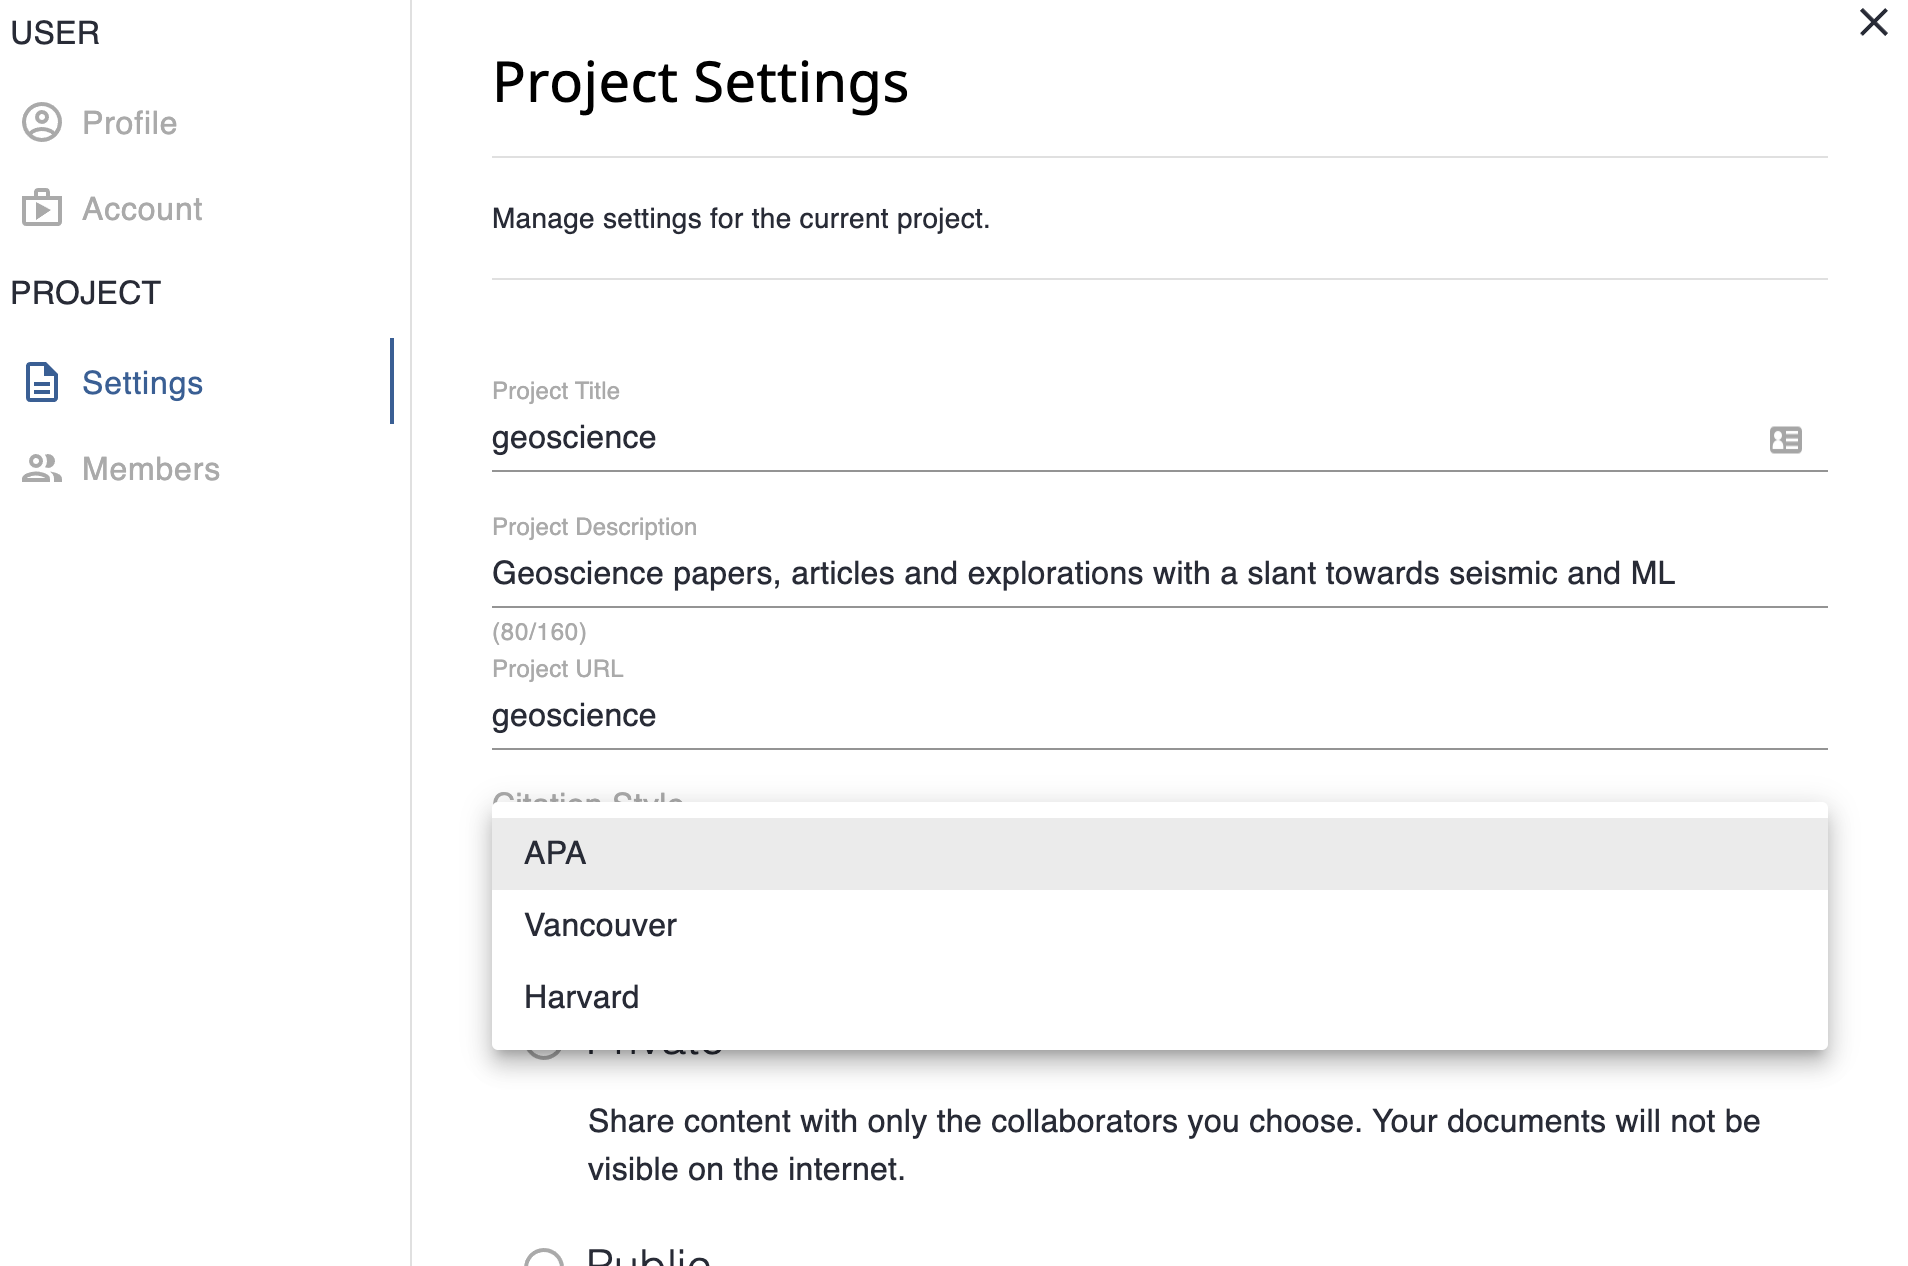Select the Settings sidebar label
Image resolution: width=1908 pixels, height=1266 pixels.
click(x=142, y=383)
